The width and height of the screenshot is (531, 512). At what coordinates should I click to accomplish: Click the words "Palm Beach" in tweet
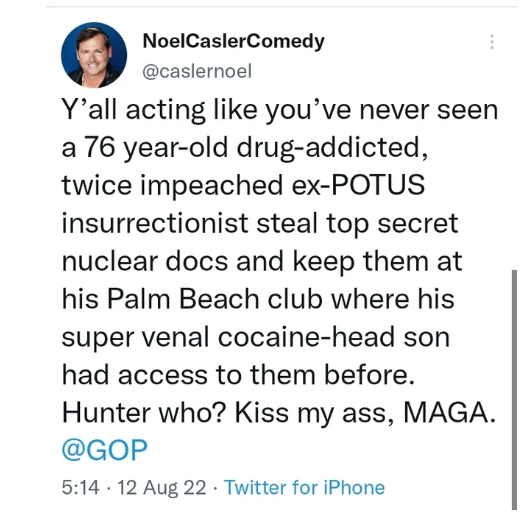[x=183, y=299]
